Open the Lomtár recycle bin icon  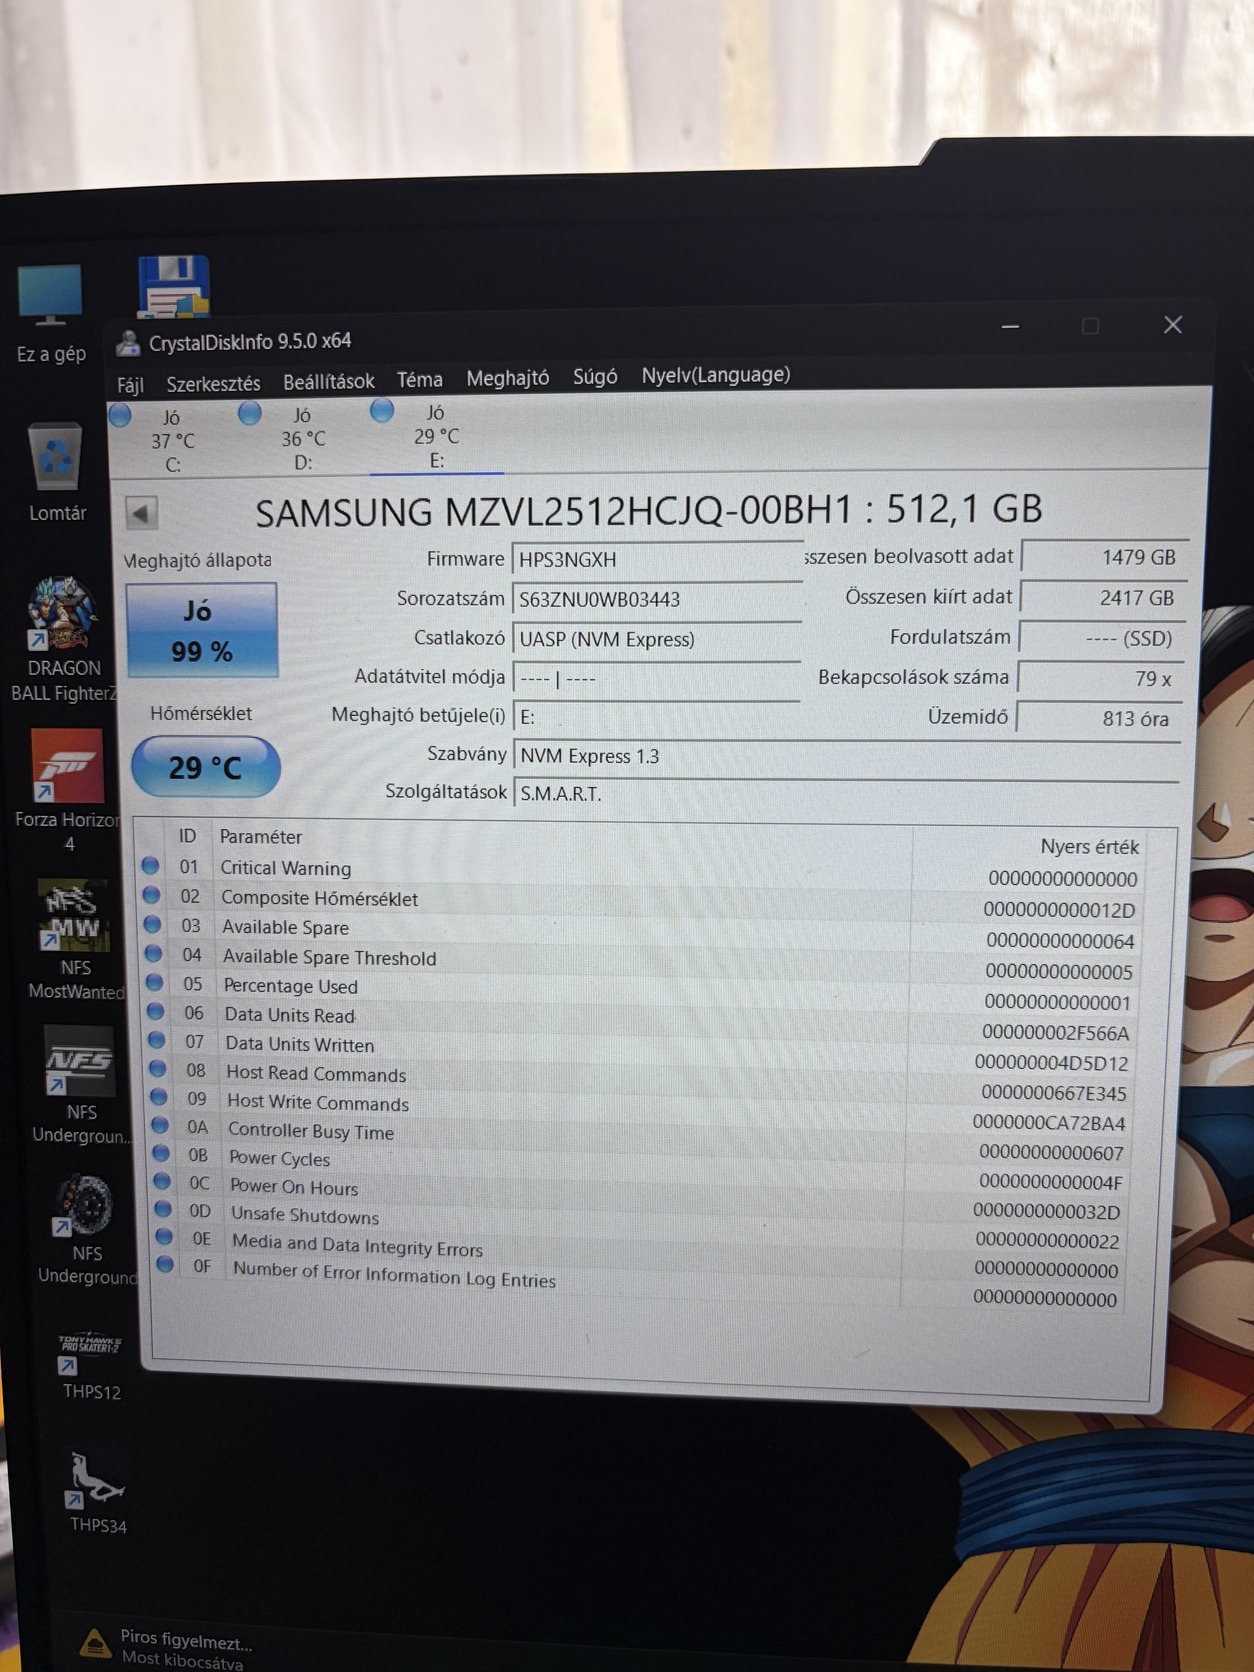click(x=56, y=473)
